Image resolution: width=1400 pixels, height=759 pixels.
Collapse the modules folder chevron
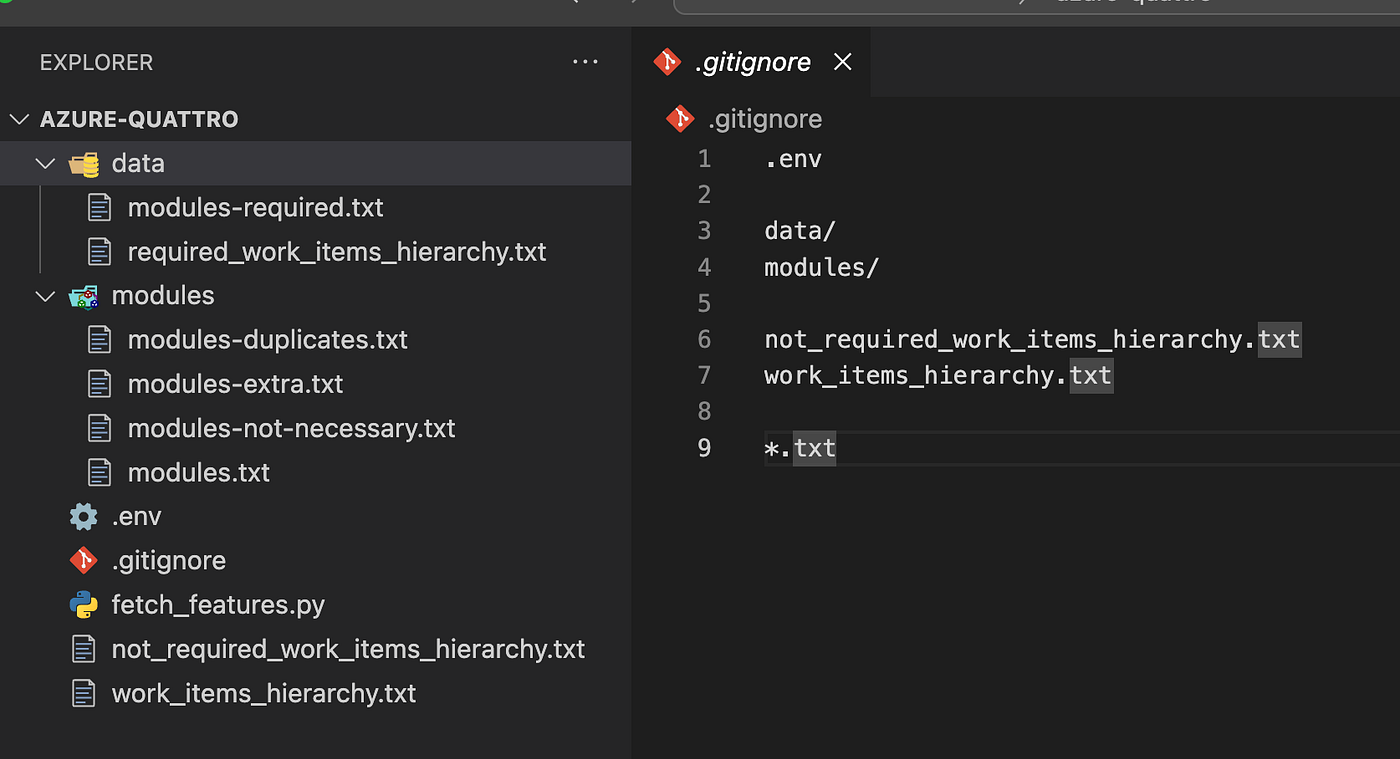pos(45,296)
